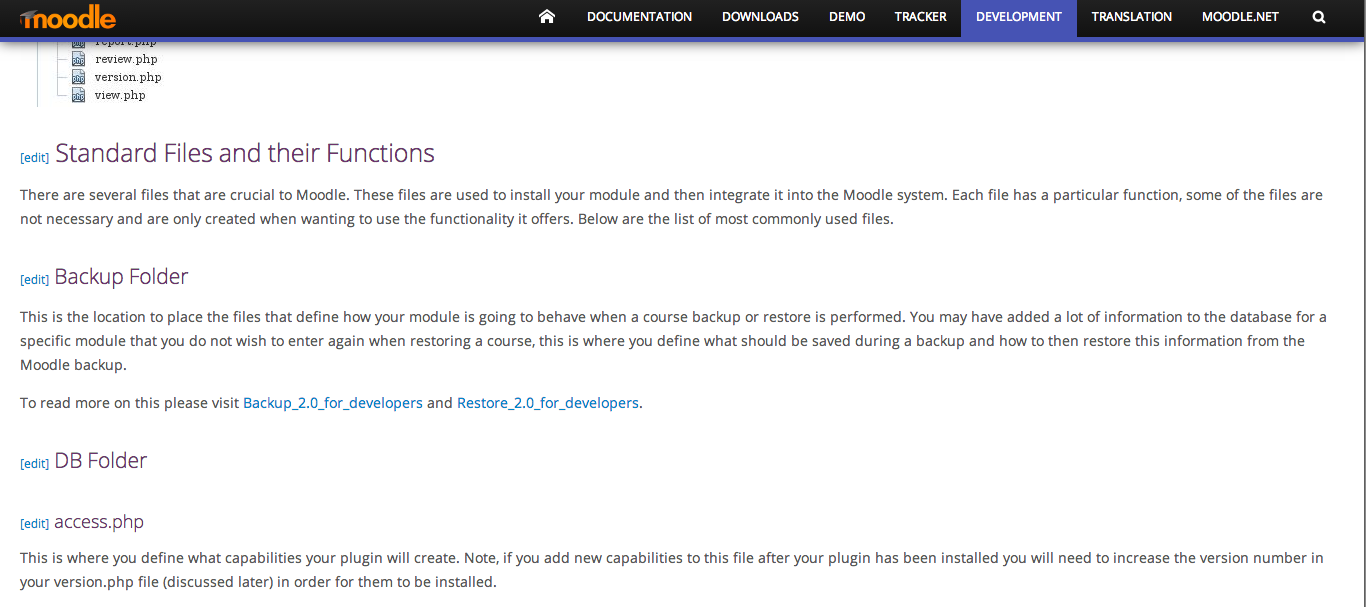The image size is (1366, 607).
Task: Go to the home icon
Action: (x=546, y=17)
